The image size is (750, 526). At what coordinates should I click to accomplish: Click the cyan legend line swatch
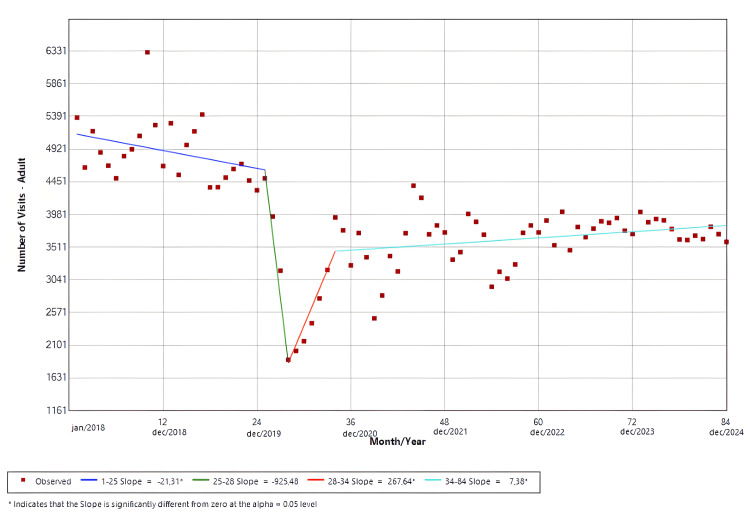(x=432, y=480)
